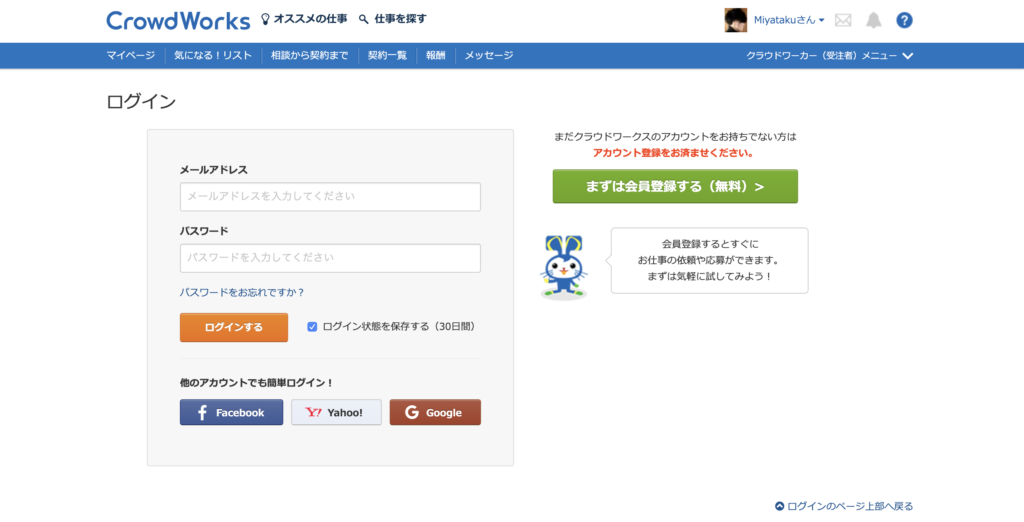This screenshot has width=1024, height=522.
Task: Log in with the Yahoo! button
Action: point(336,412)
